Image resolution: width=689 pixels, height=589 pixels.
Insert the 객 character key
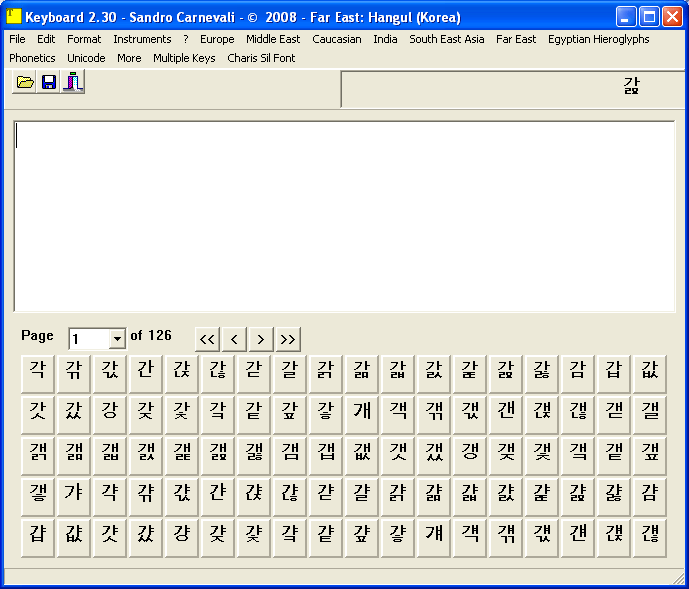pos(398,414)
